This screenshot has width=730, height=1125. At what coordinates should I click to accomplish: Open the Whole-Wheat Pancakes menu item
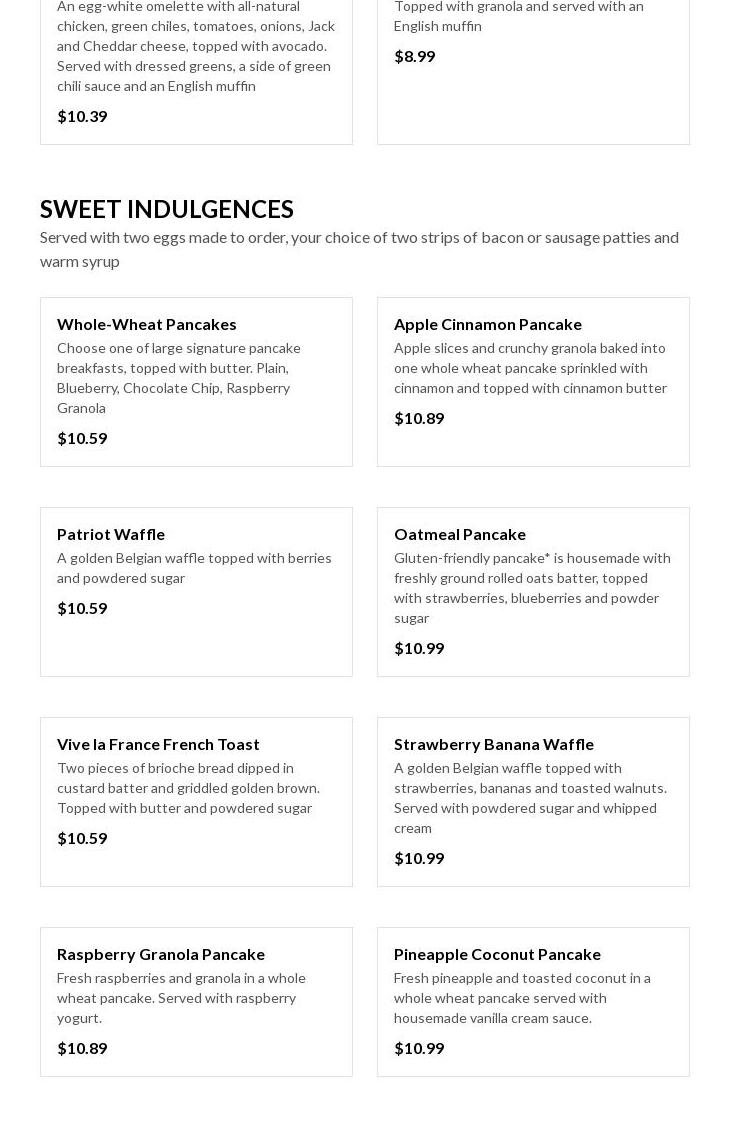(147, 324)
